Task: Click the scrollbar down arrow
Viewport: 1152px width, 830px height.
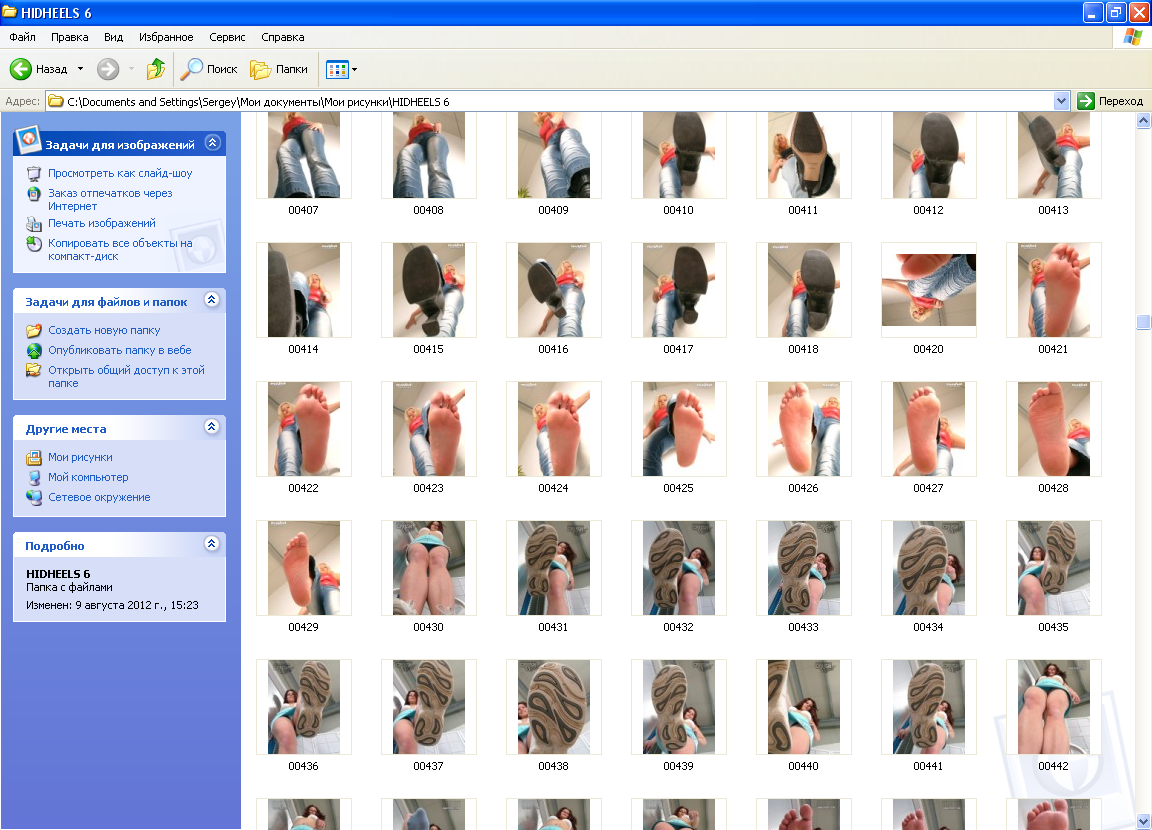Action: tap(1143, 821)
